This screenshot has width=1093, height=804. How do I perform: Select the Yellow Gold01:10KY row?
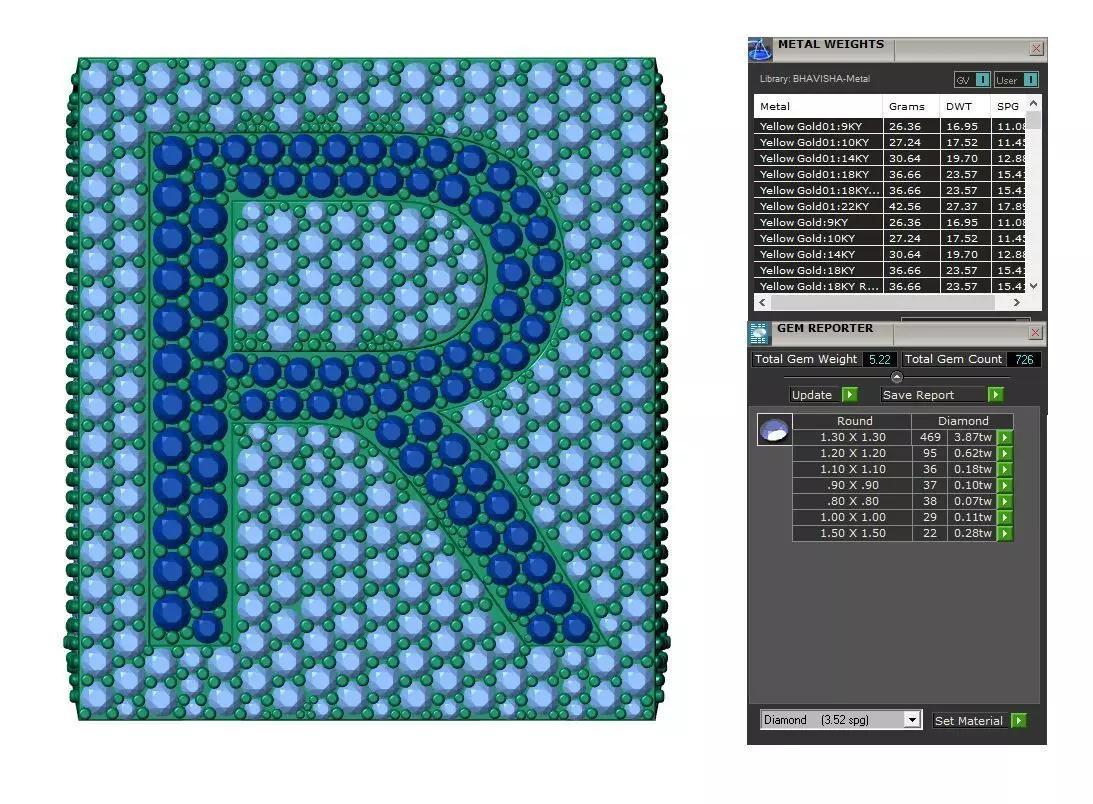pos(889,142)
